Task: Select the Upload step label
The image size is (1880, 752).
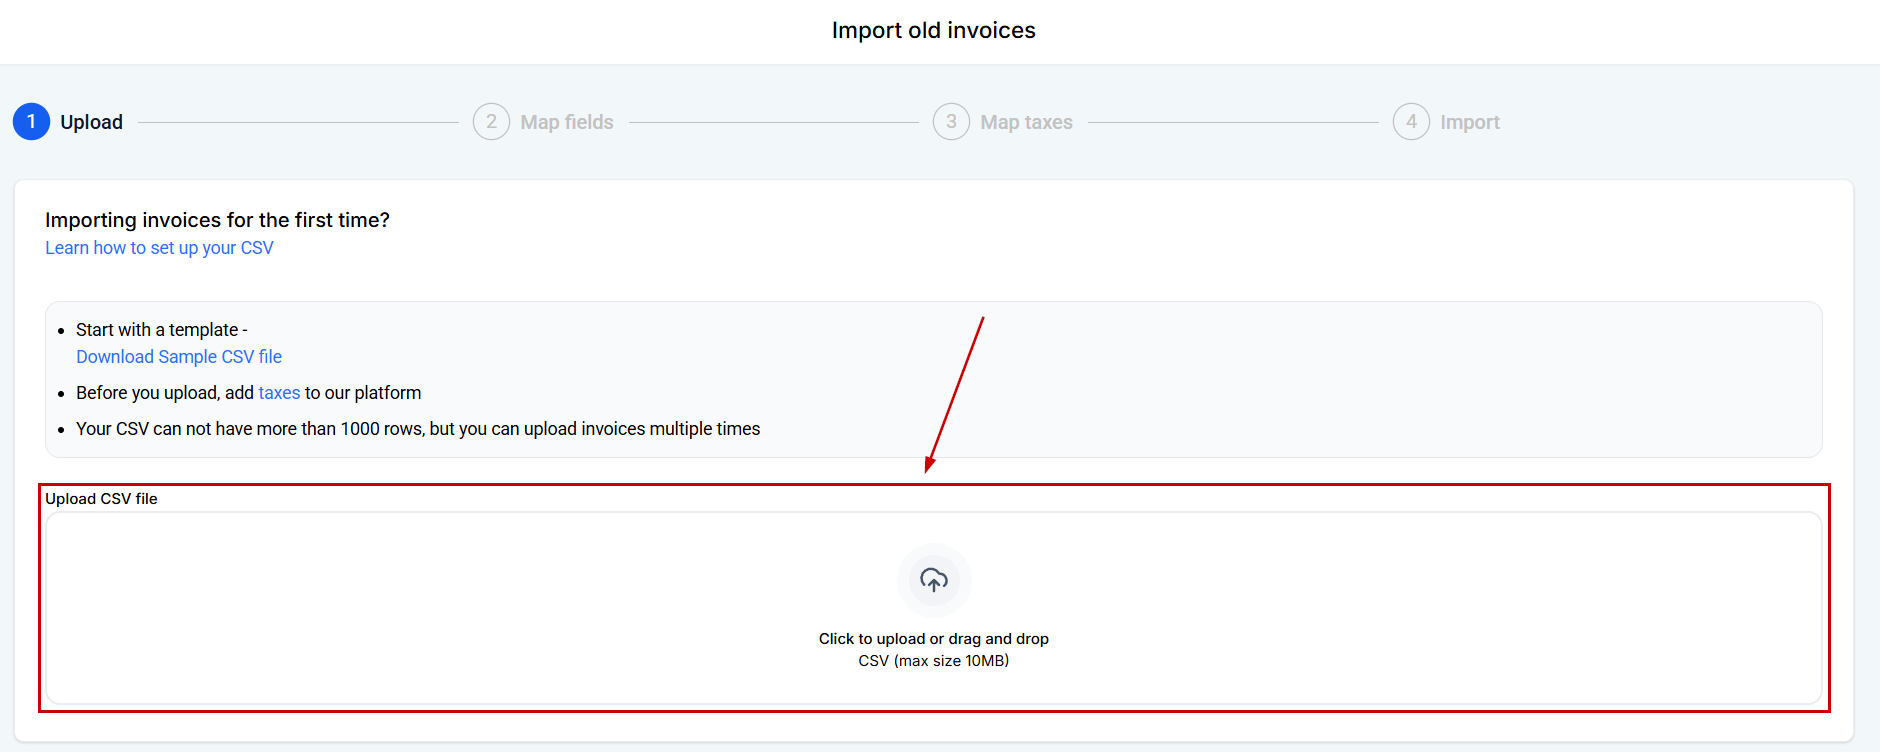Action: tap(92, 122)
